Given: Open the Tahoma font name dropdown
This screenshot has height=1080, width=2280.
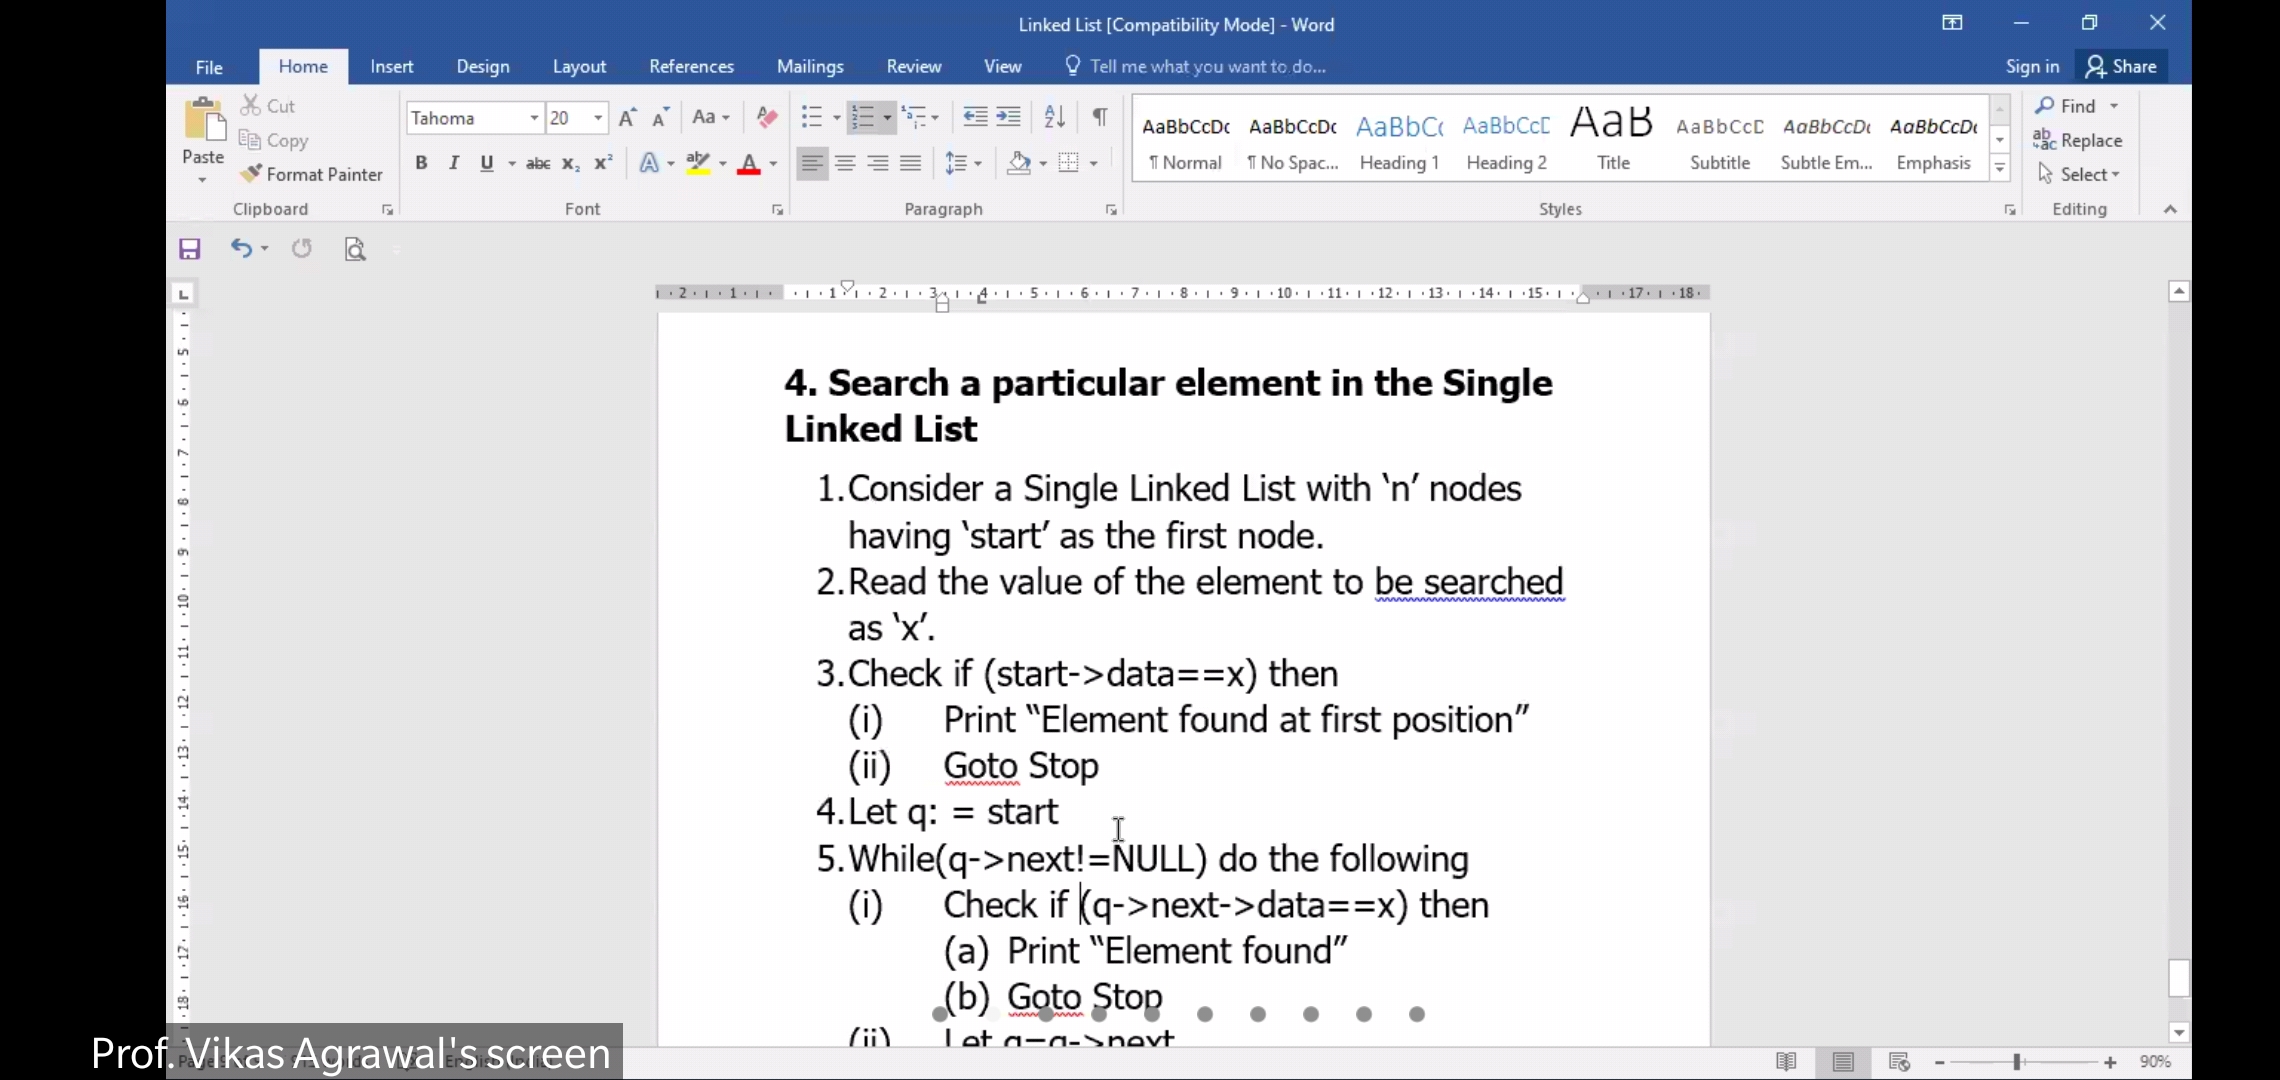Looking at the screenshot, I should point(534,118).
